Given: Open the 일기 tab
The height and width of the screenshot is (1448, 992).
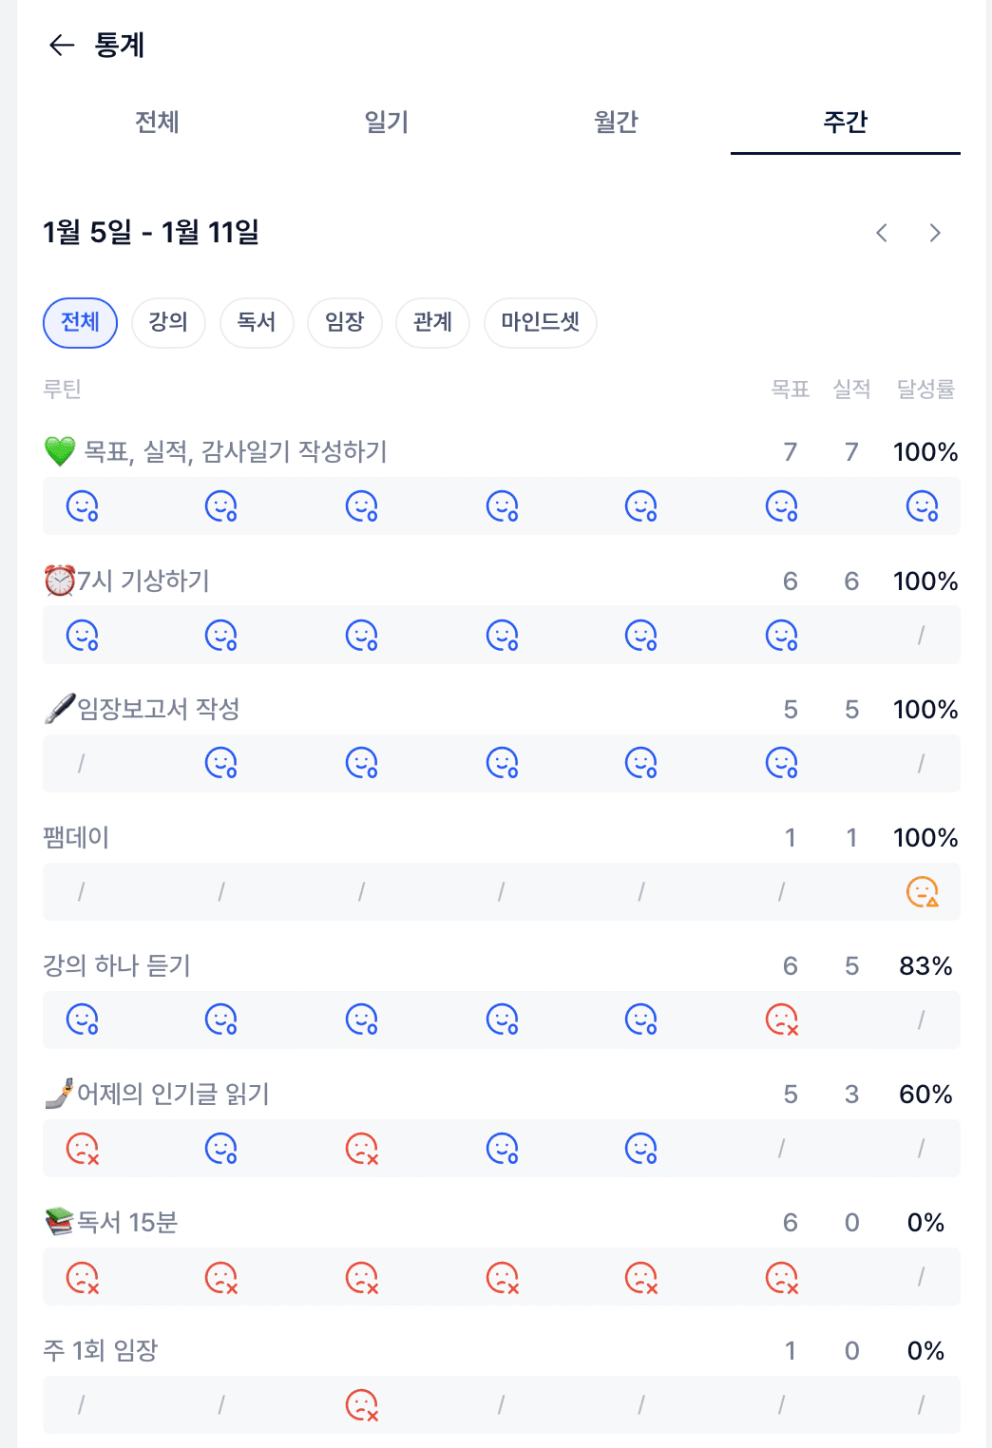Looking at the screenshot, I should click(x=386, y=122).
